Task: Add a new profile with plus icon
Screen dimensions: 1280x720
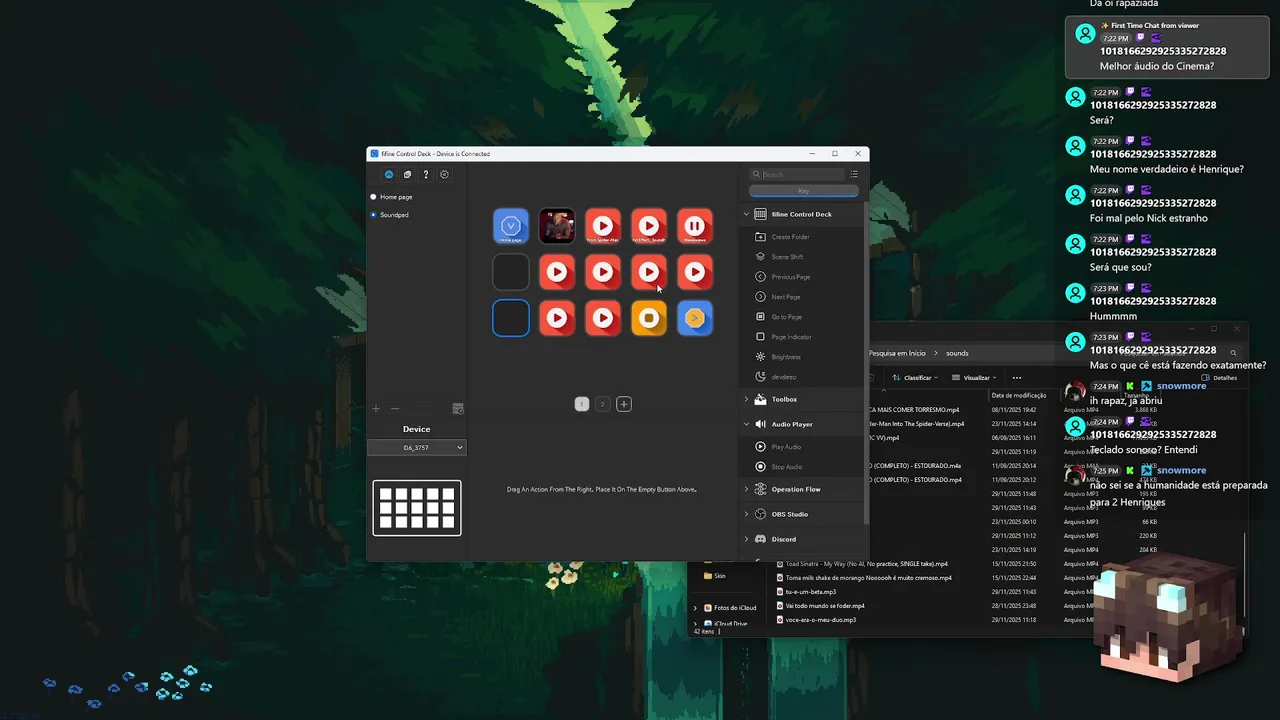Action: pos(376,408)
